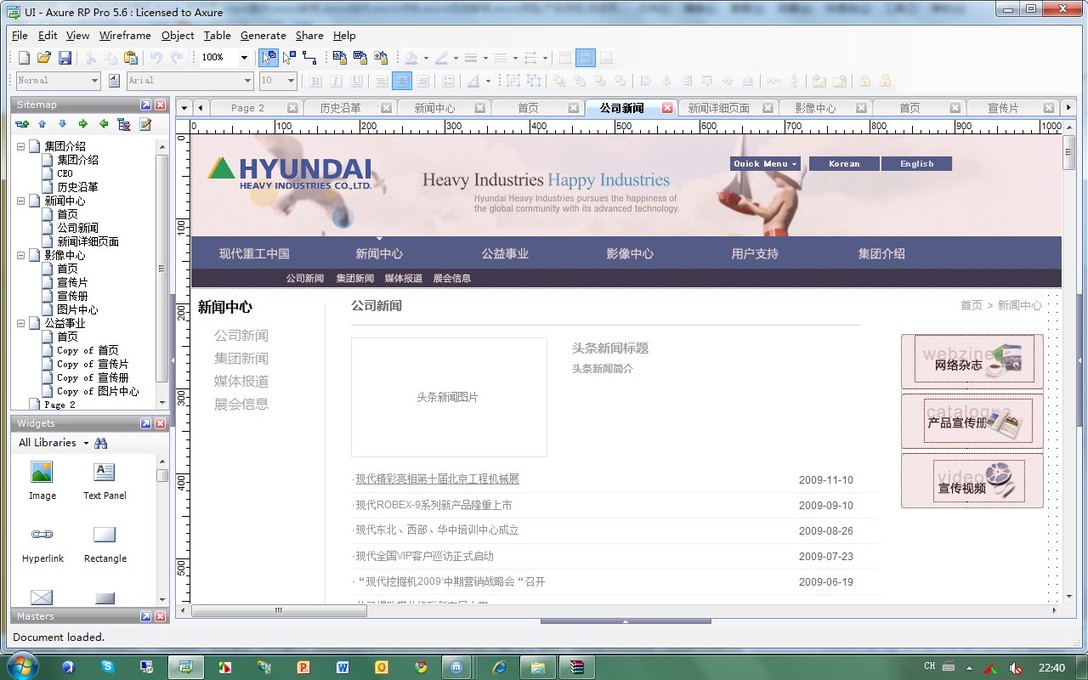
Task: Collapse the 影像中心 tree node
Action: (21, 255)
